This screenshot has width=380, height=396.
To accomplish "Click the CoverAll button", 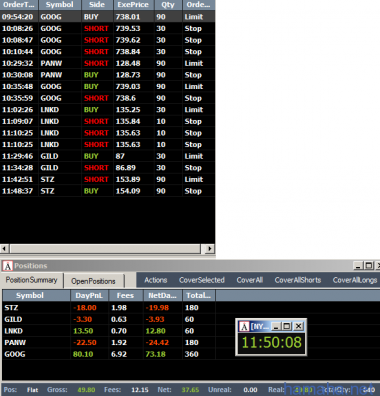I will pos(250,280).
